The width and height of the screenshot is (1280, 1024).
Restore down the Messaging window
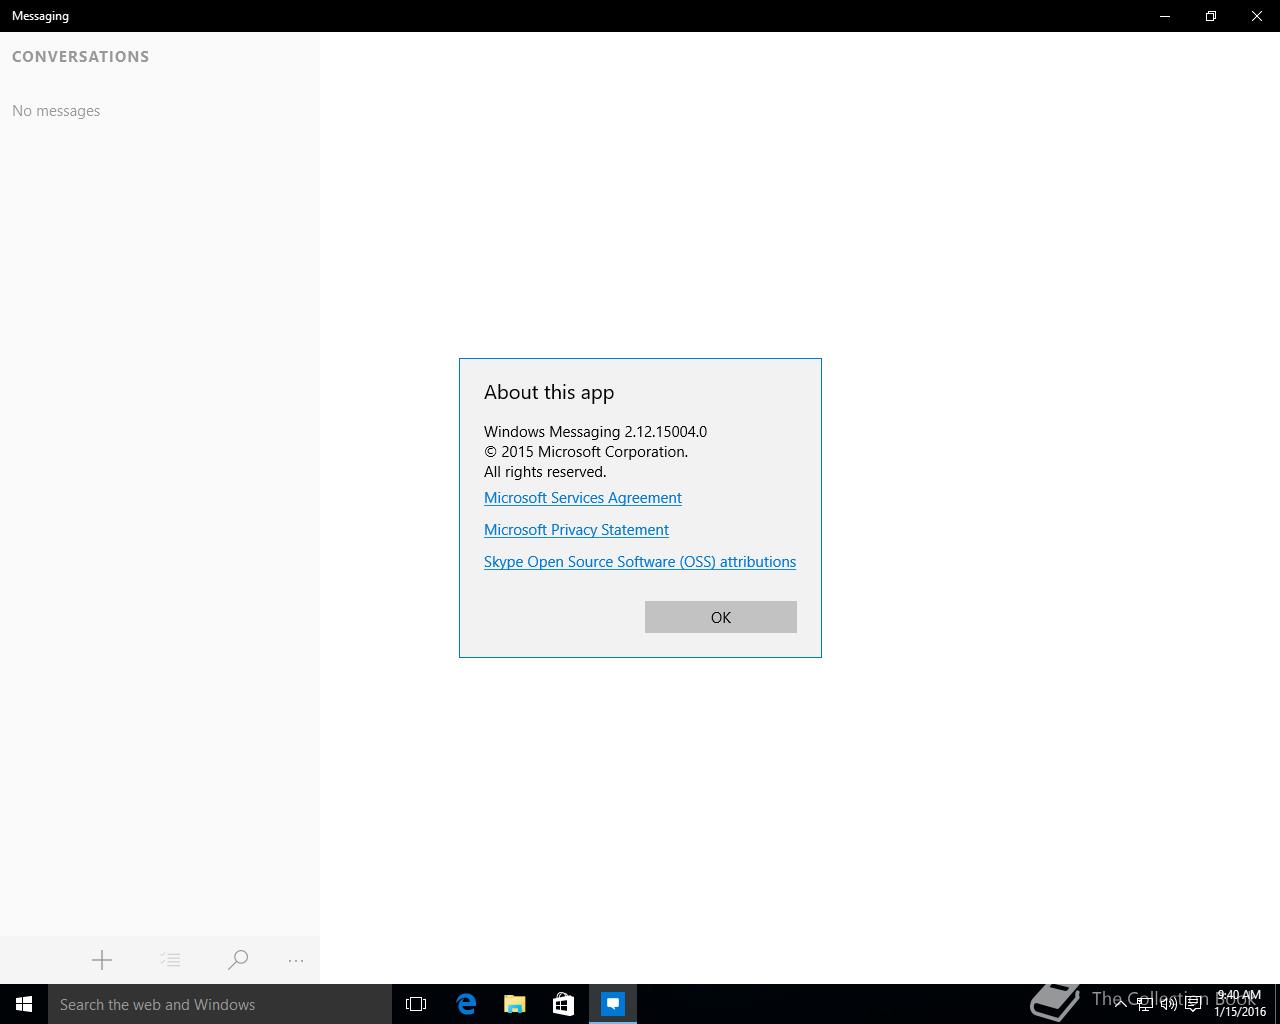point(1211,16)
